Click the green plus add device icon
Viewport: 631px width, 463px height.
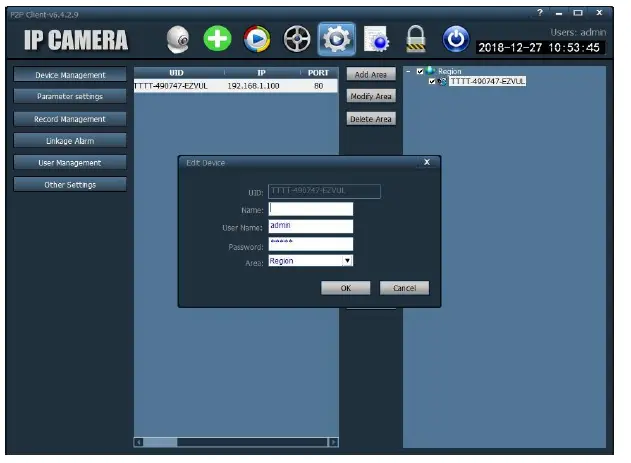217,39
